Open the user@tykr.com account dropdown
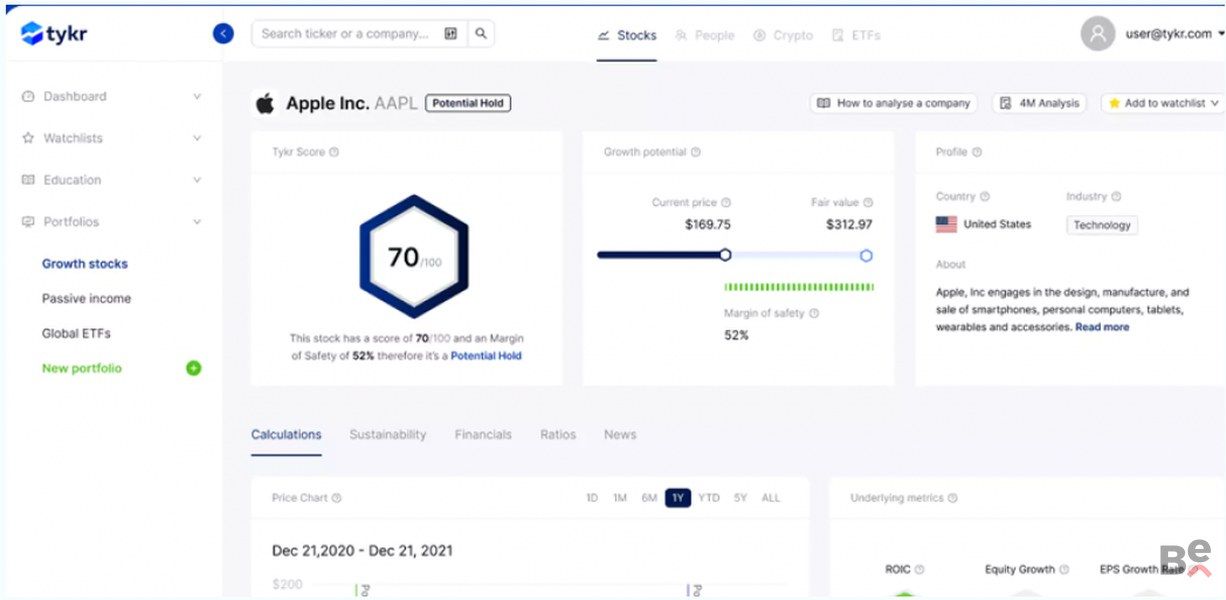This screenshot has width=1226, height=600. [1174, 34]
